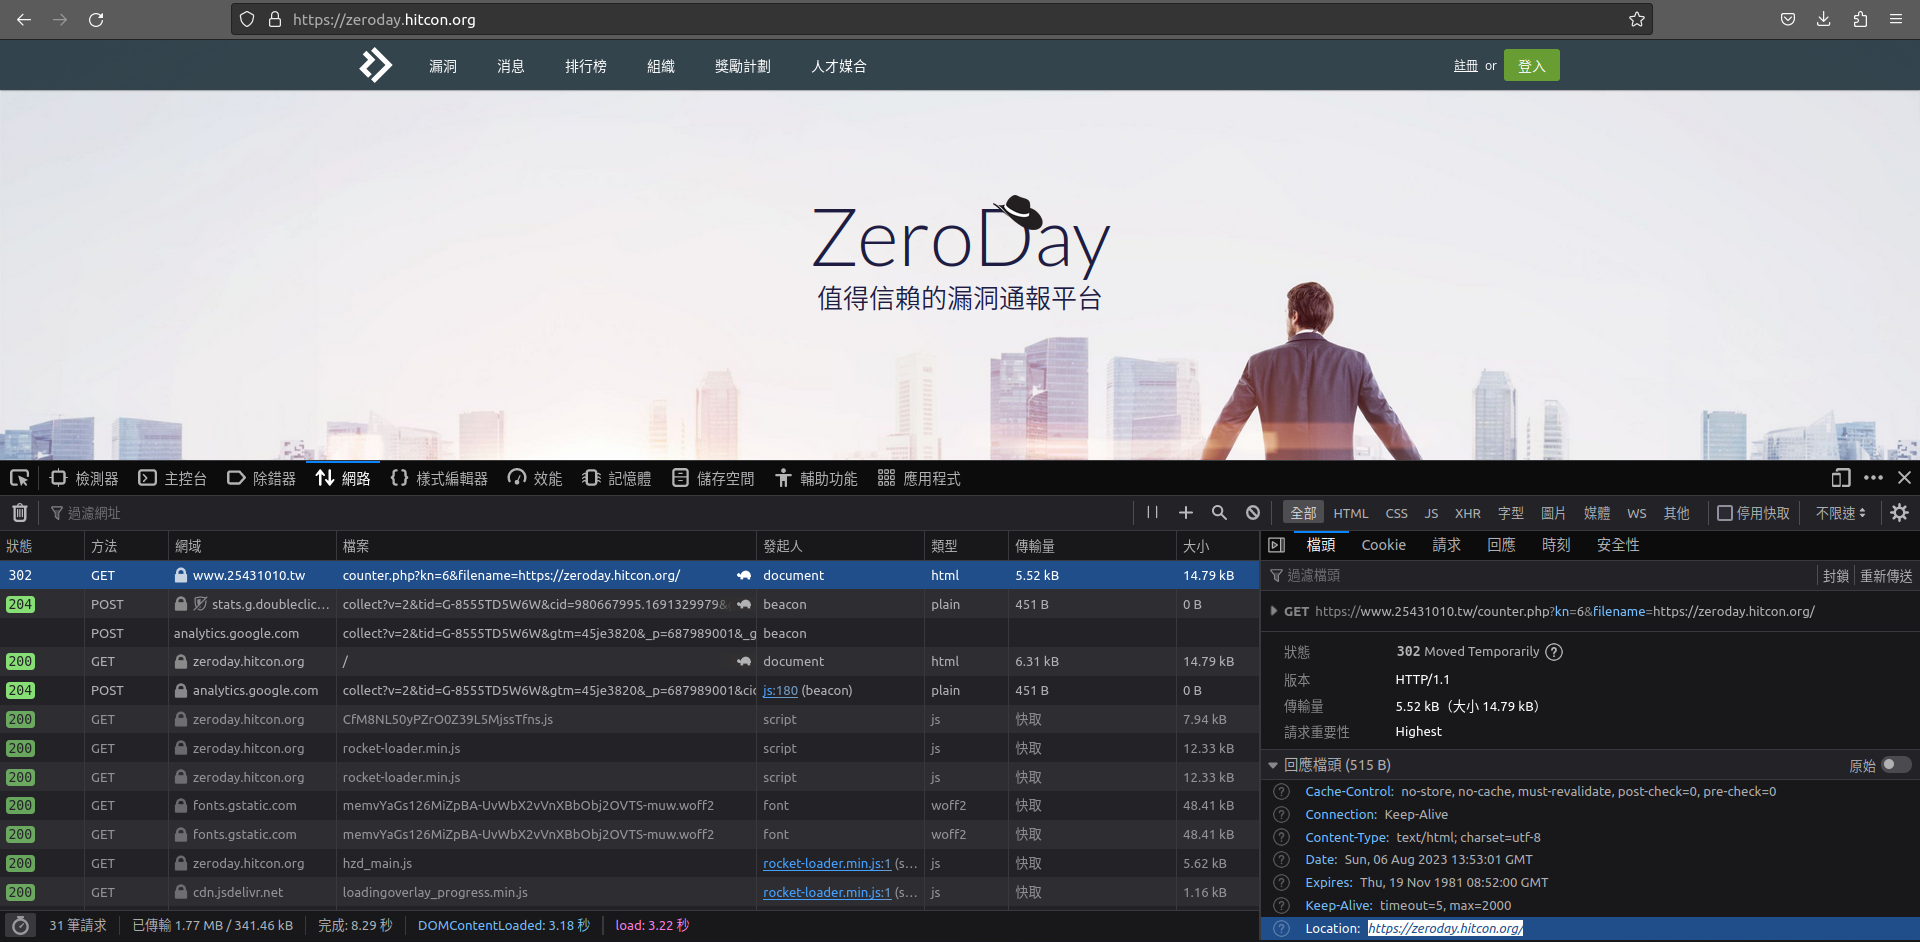Click the HITCON ZeroDay logo in navbar
This screenshot has width=1920, height=942.
tap(375, 65)
